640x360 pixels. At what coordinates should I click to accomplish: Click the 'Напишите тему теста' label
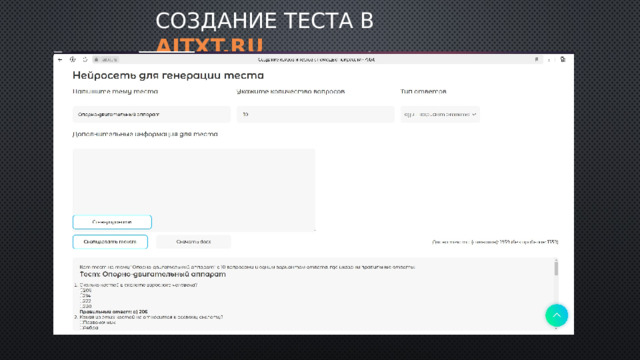tap(115, 91)
